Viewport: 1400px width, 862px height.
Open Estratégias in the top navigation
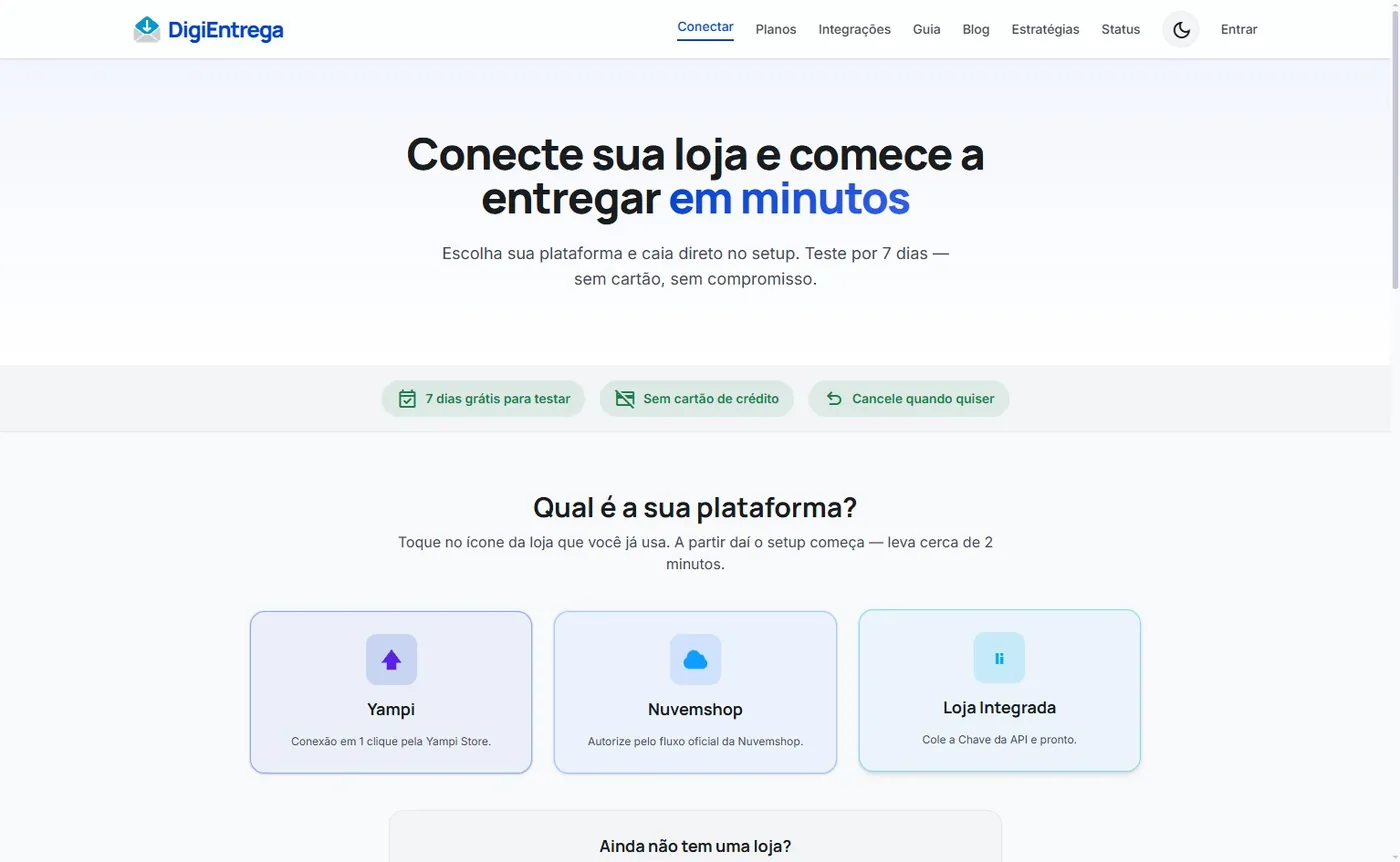coord(1045,29)
